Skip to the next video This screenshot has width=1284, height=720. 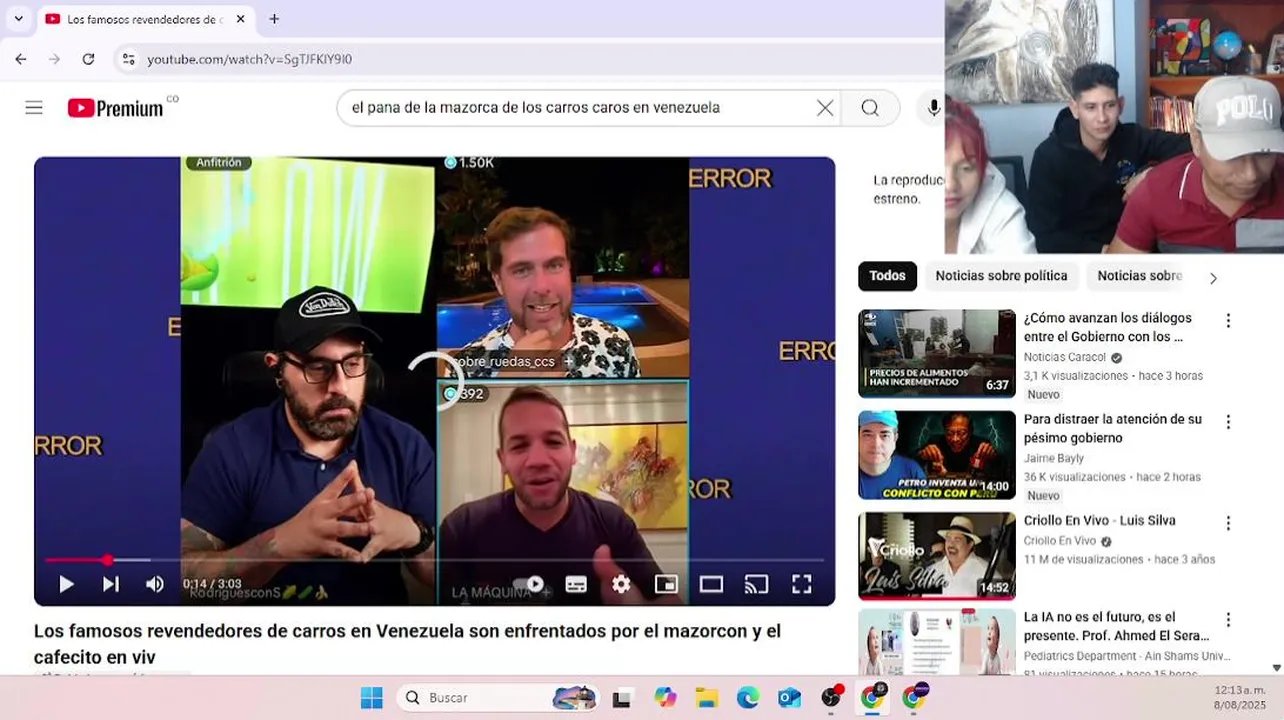click(x=111, y=584)
